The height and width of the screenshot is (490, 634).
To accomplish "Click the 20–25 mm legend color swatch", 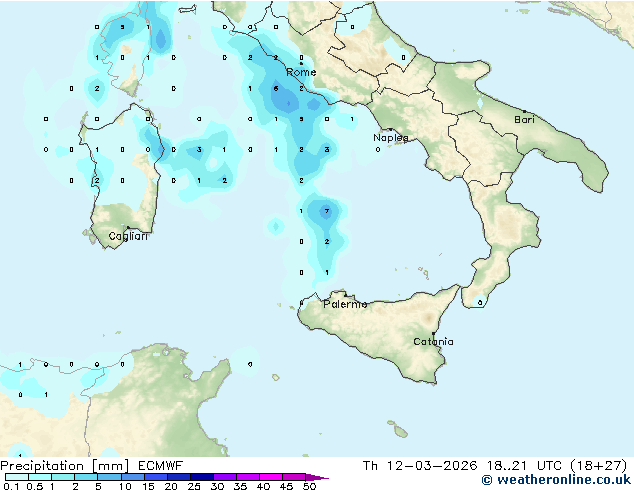I will coord(178,477).
